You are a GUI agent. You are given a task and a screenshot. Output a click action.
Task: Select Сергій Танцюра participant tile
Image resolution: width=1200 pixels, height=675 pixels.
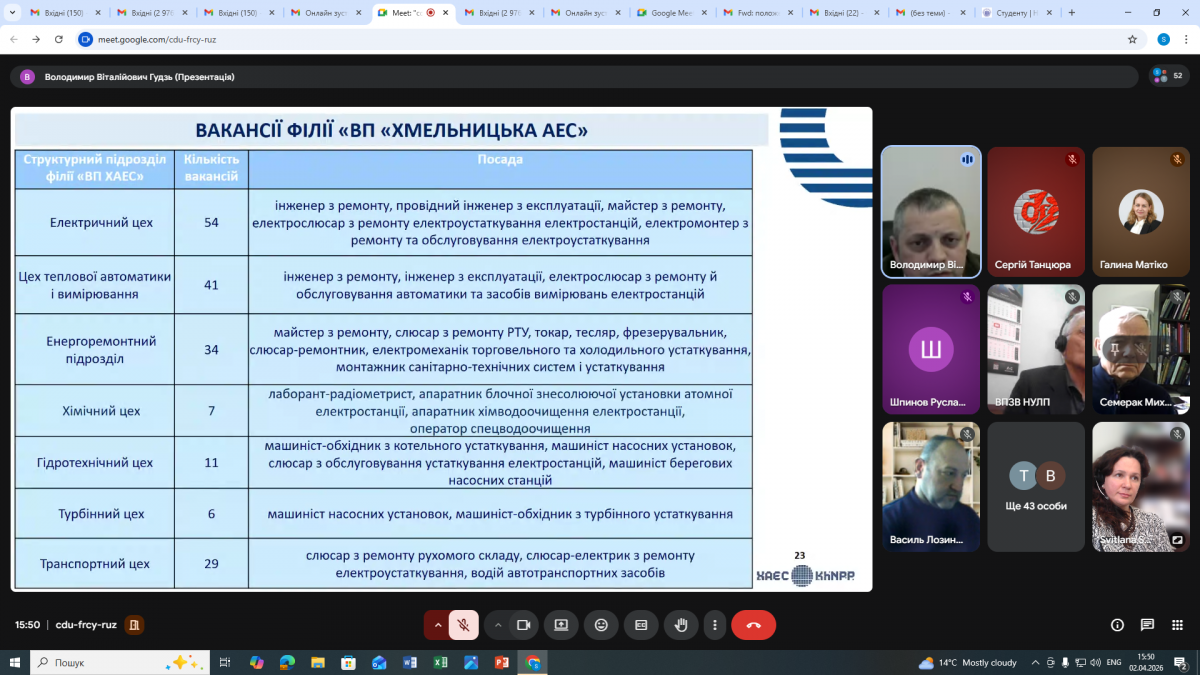1036,211
